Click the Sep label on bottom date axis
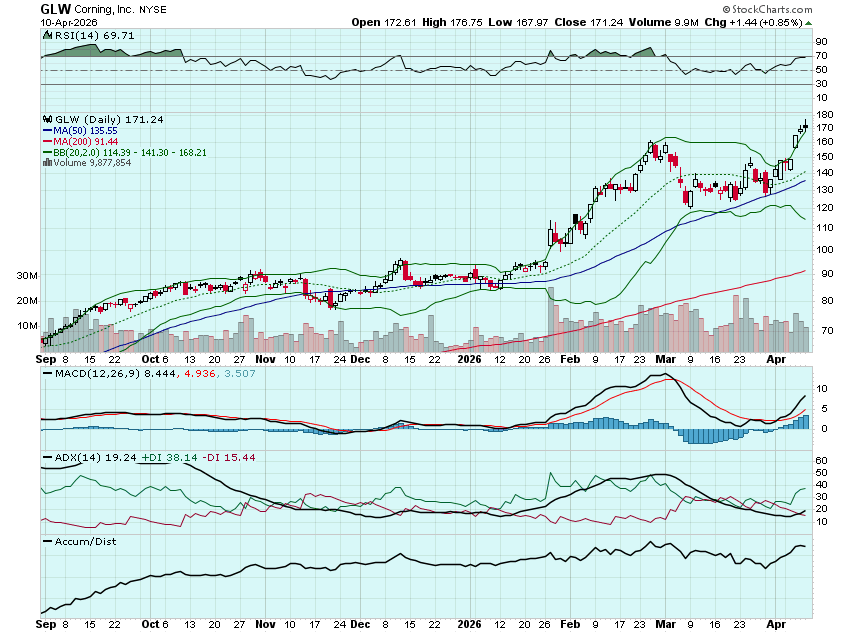Screen dimensions: 850x633 [x=46, y=624]
